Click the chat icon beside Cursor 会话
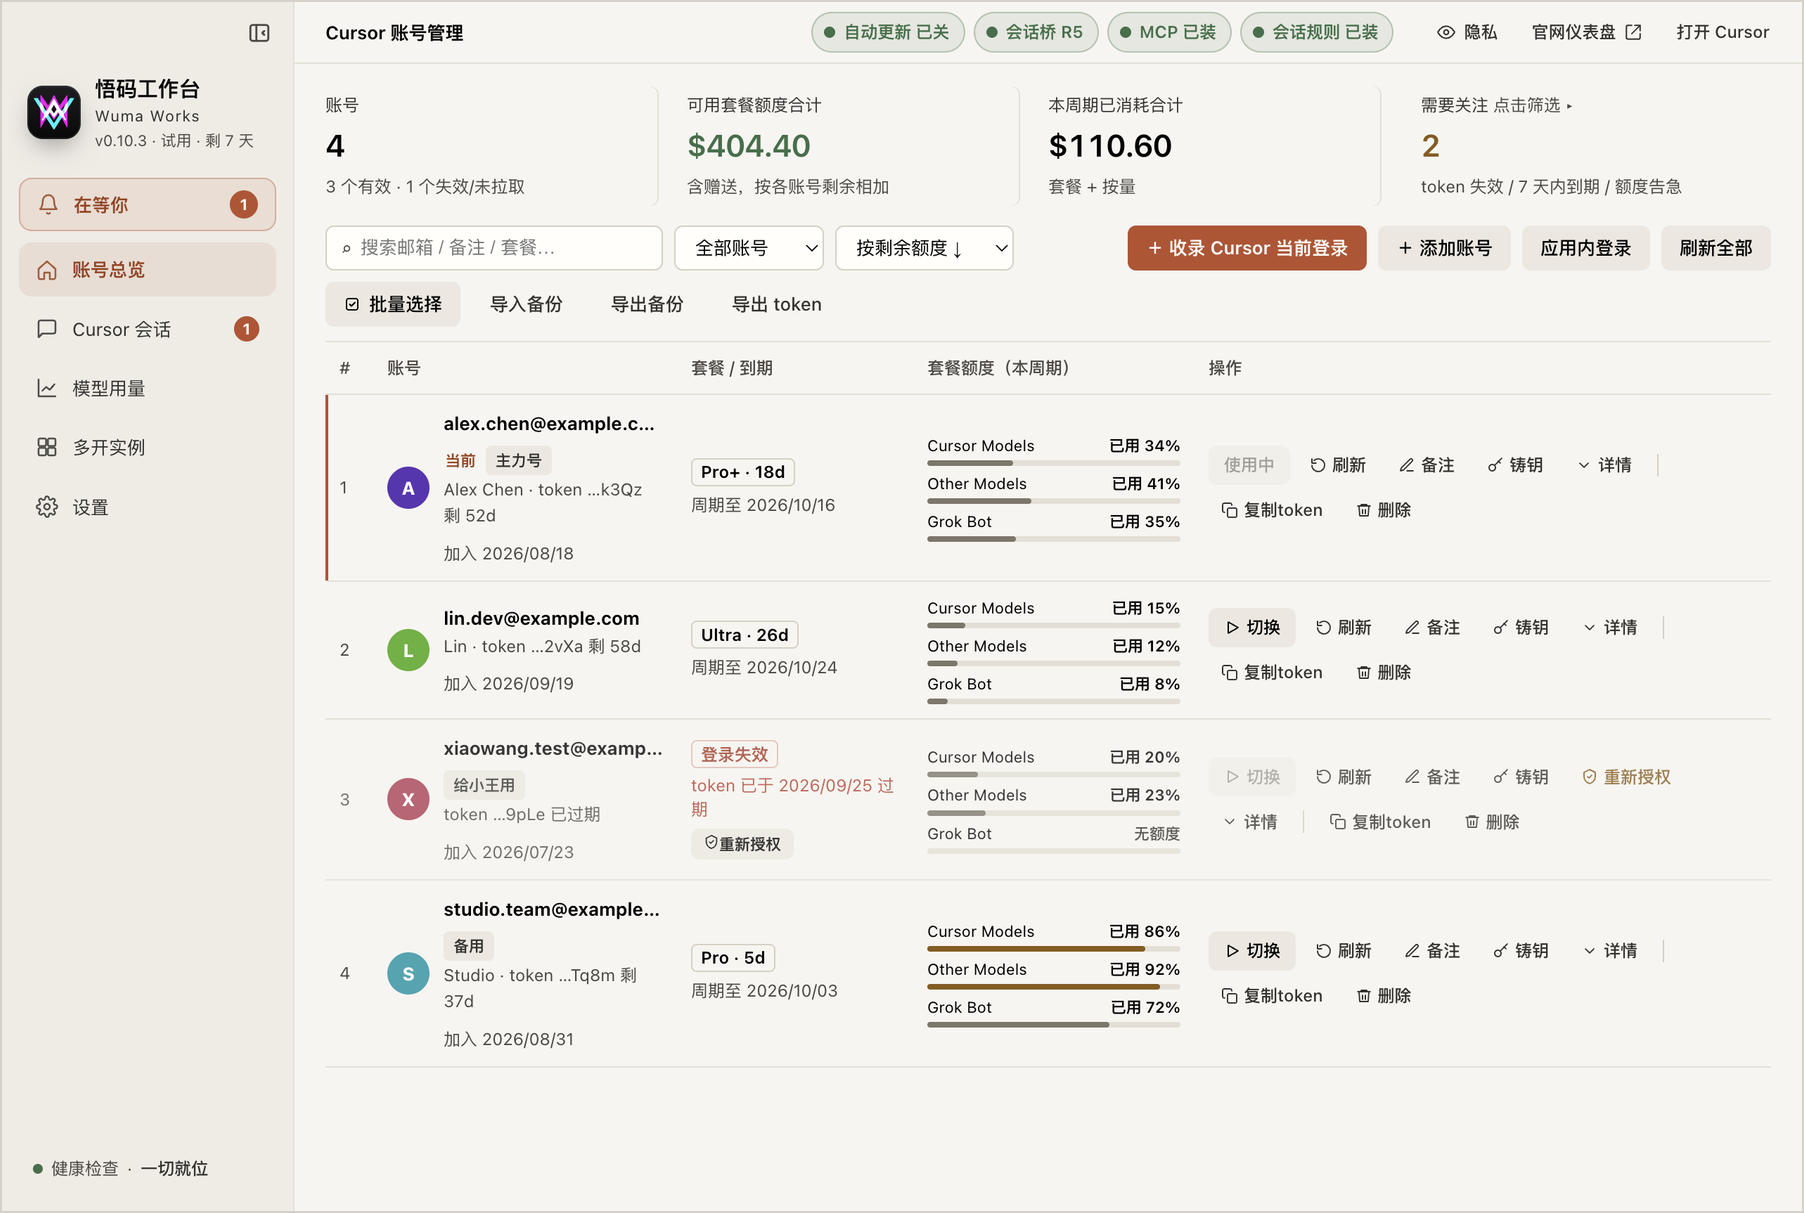 pyautogui.click(x=47, y=329)
